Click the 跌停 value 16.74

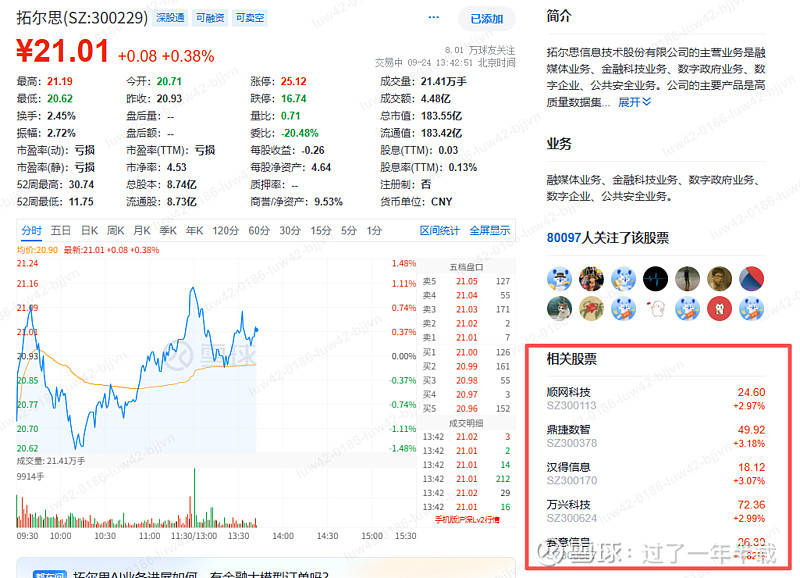pos(293,98)
